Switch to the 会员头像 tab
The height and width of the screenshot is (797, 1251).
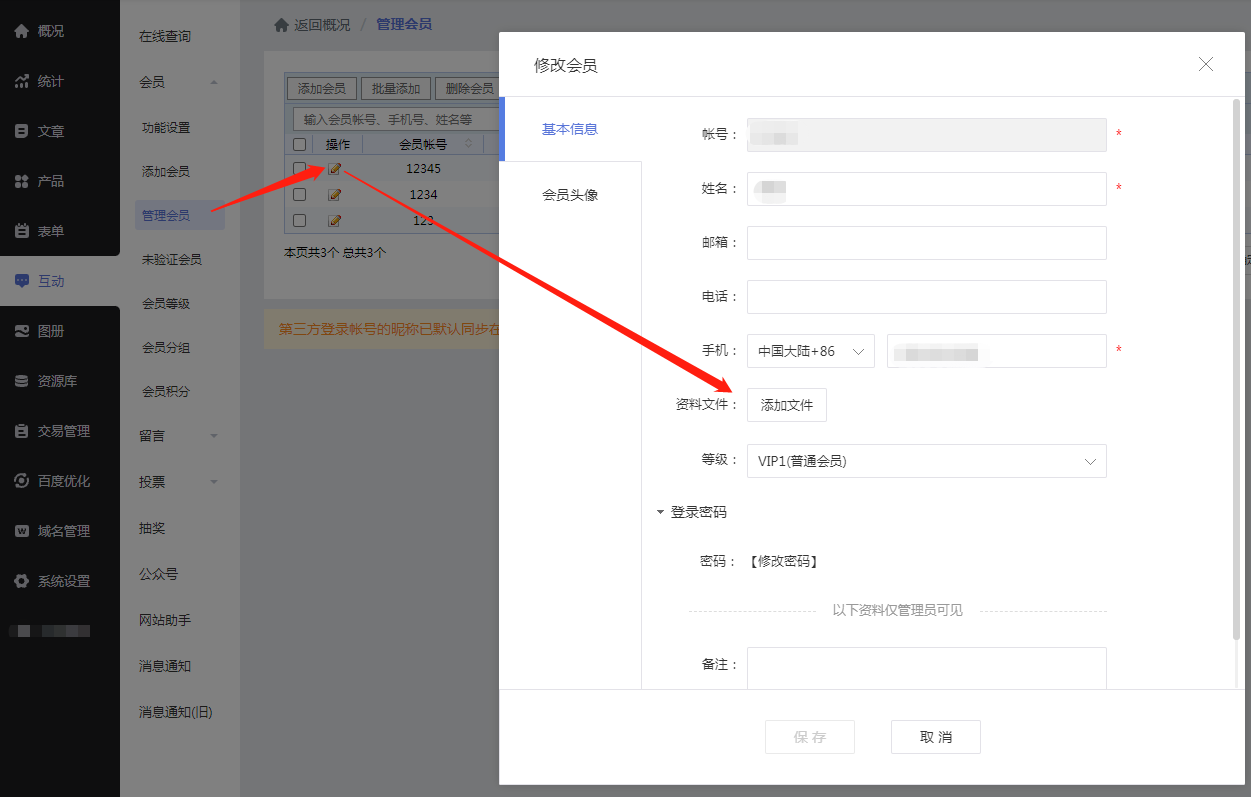coord(570,195)
